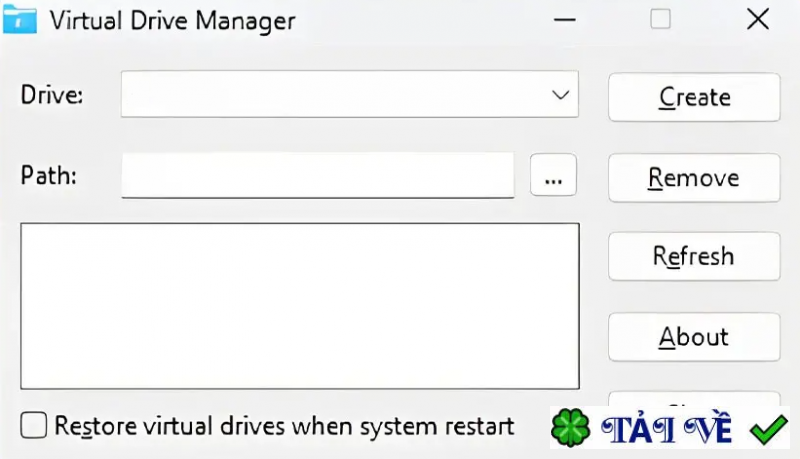The height and width of the screenshot is (459, 800).
Task: Click the Drive field label
Action: click(52, 95)
